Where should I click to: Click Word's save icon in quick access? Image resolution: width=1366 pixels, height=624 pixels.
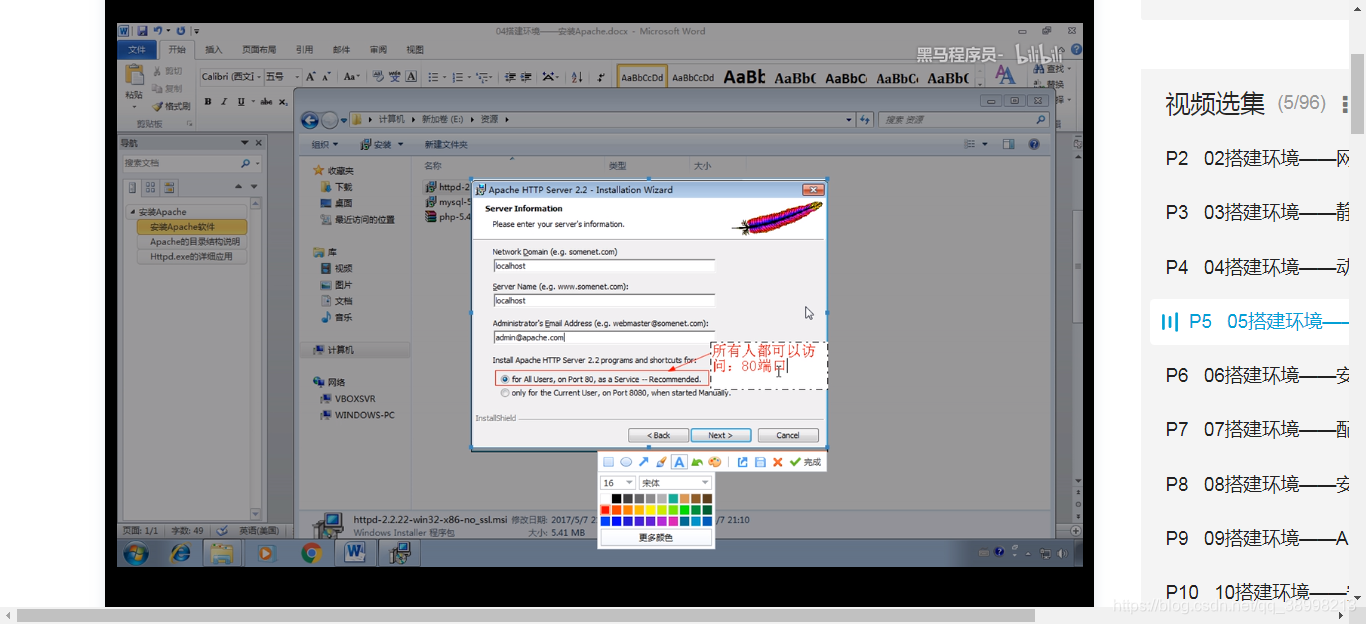click(143, 31)
